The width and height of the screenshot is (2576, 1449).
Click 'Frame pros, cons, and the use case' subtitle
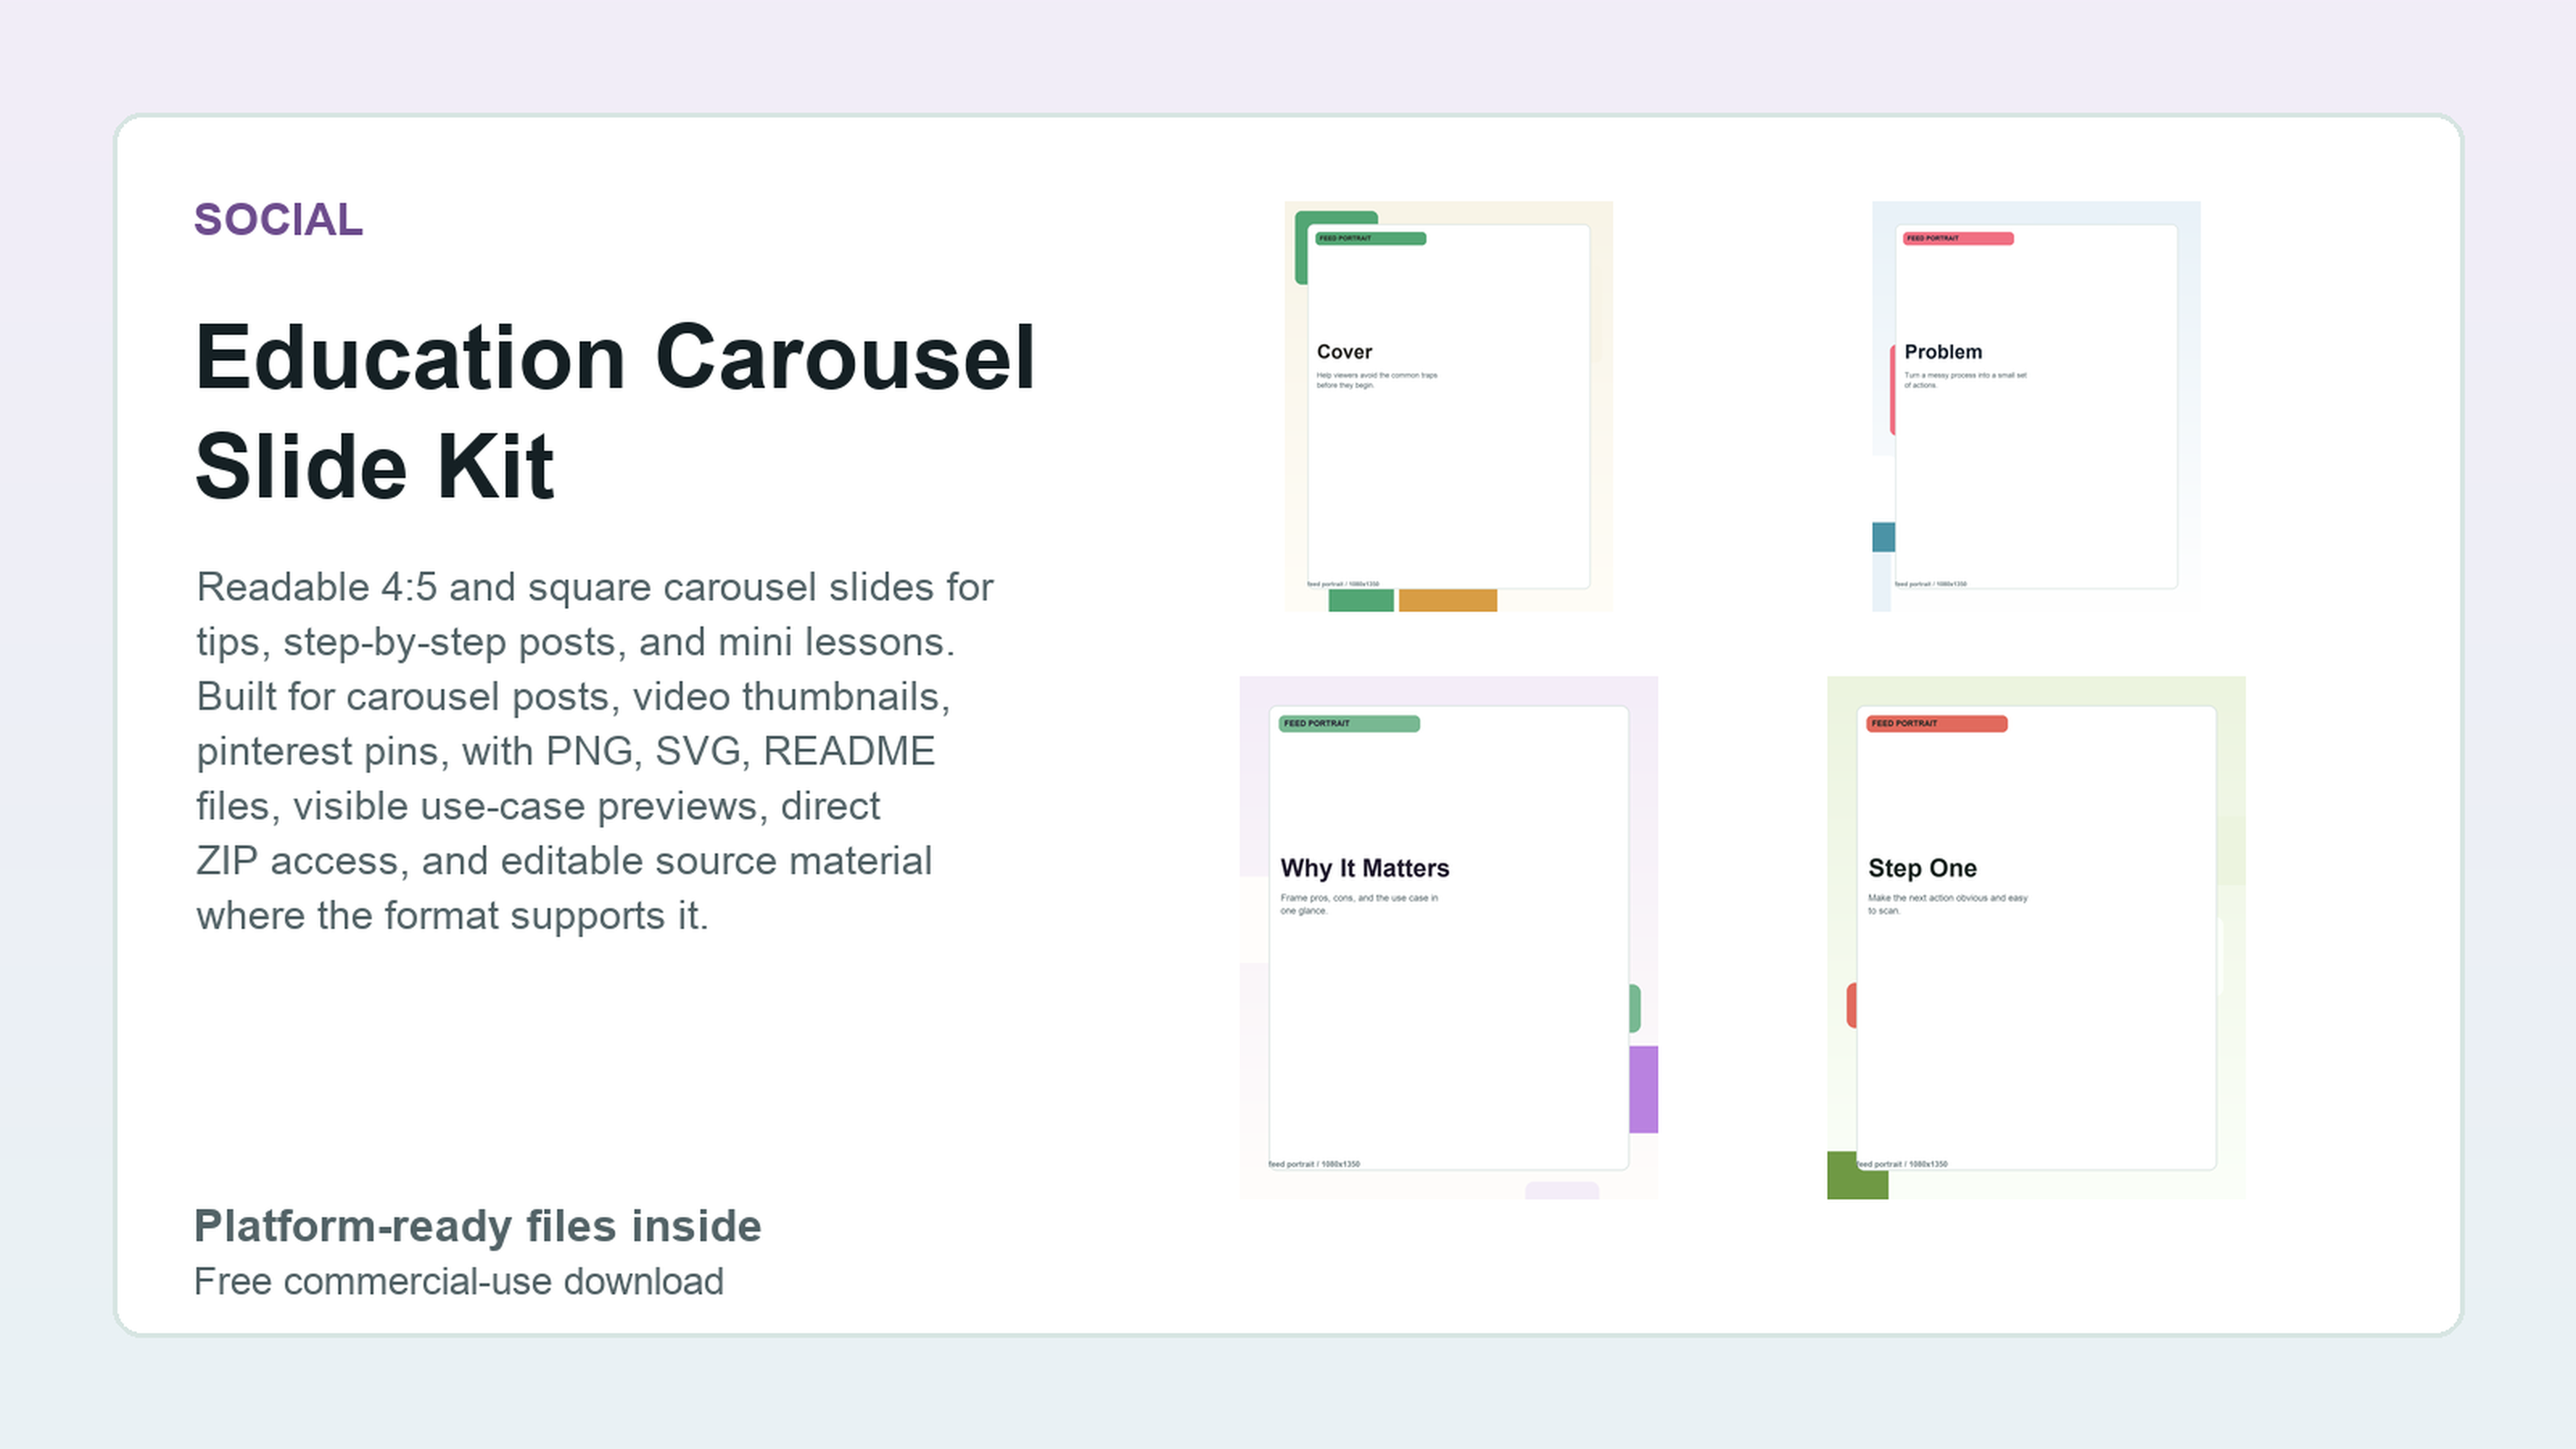click(1359, 904)
